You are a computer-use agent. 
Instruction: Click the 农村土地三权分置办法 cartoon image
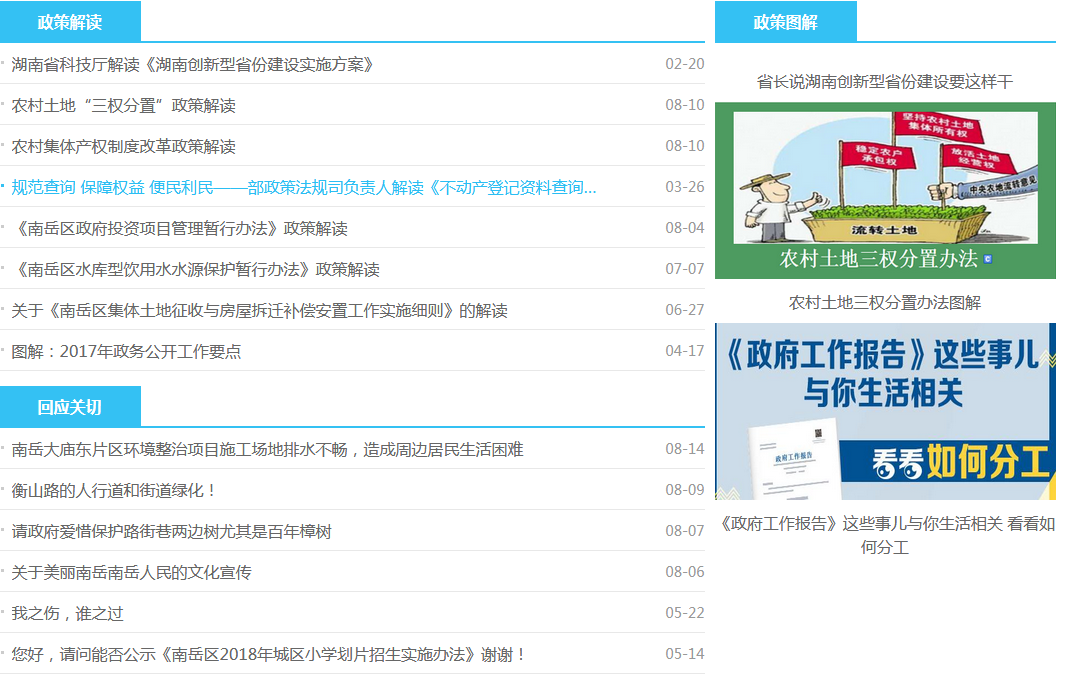(885, 190)
